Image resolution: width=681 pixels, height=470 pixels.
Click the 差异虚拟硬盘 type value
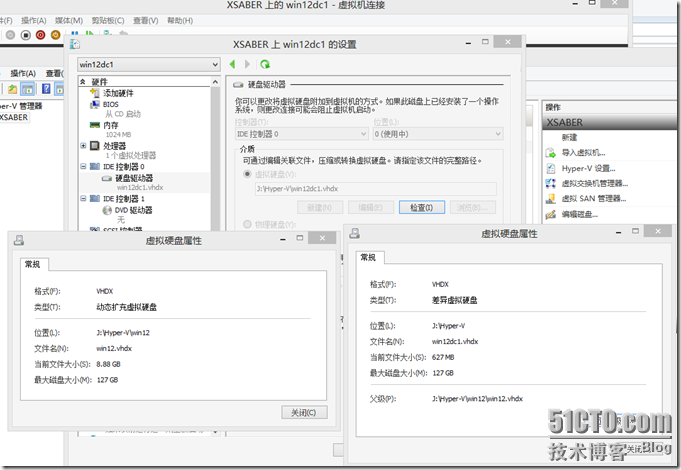[x=454, y=300]
